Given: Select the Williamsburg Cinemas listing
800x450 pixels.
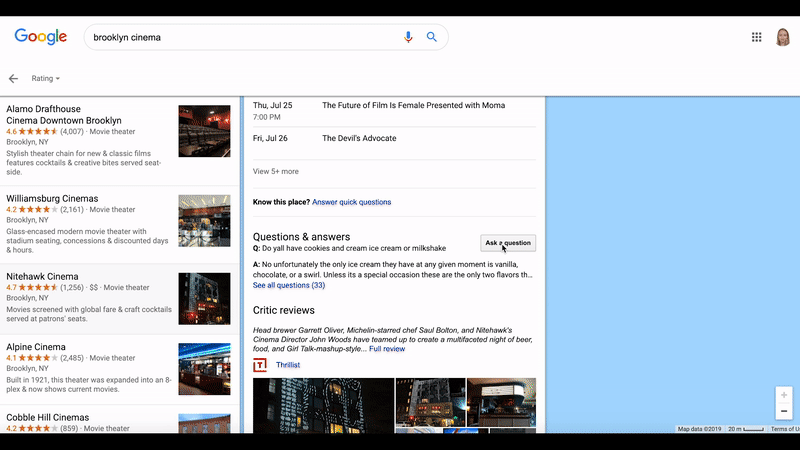Looking at the screenshot, I should [x=119, y=224].
